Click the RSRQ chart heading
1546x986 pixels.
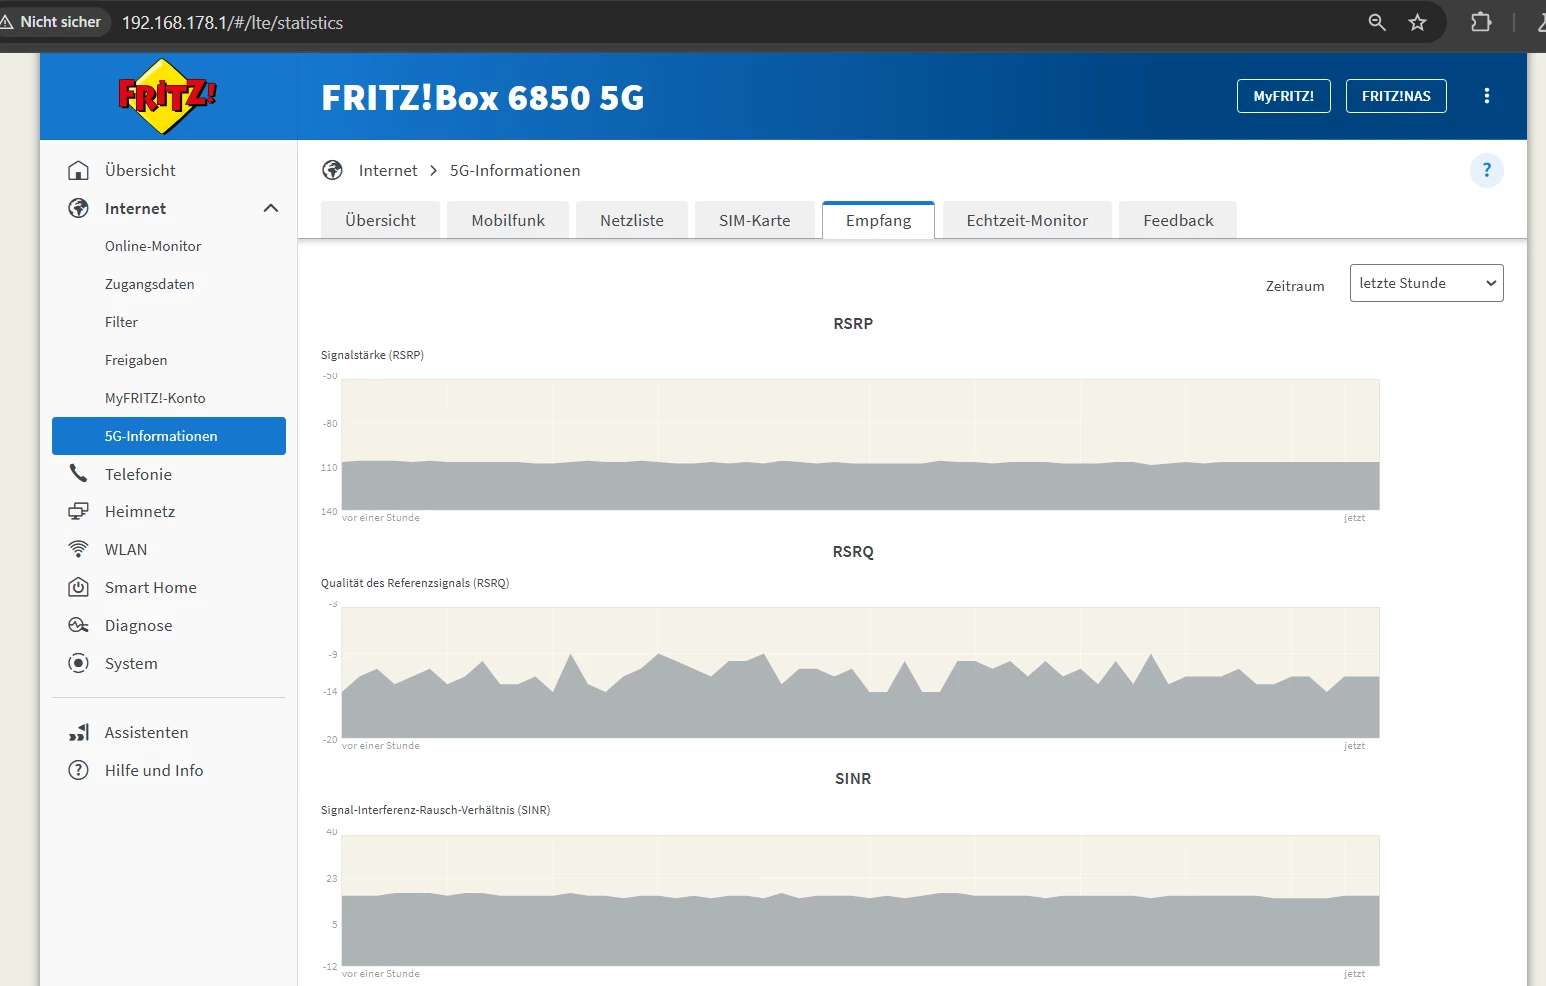tap(853, 551)
